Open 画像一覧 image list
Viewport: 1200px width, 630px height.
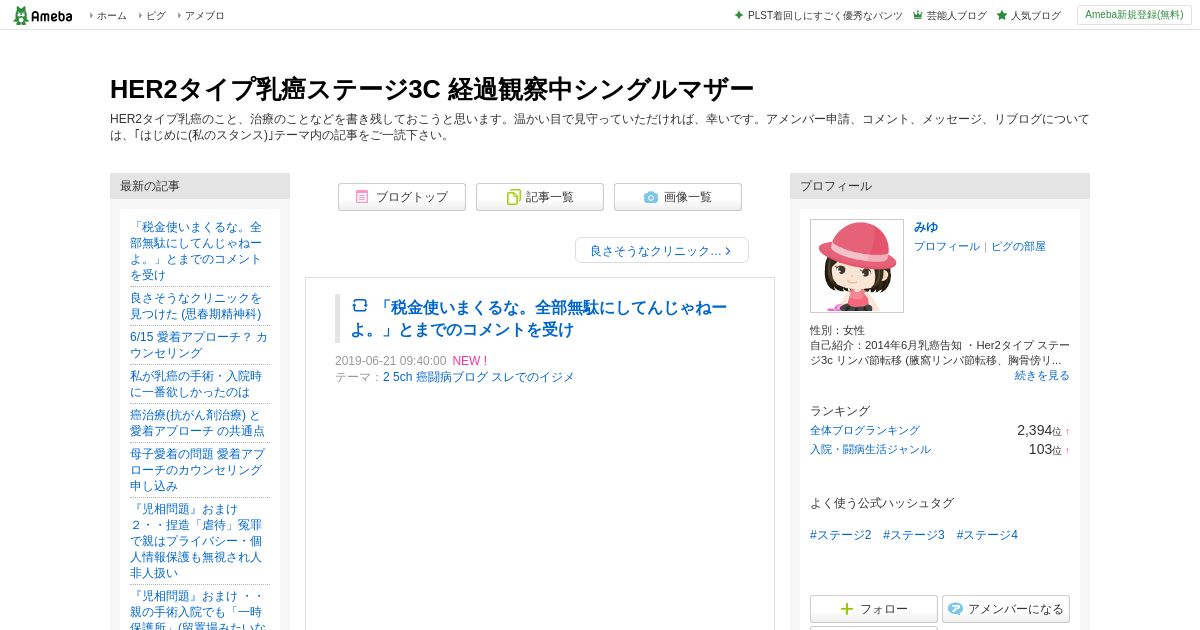point(678,197)
